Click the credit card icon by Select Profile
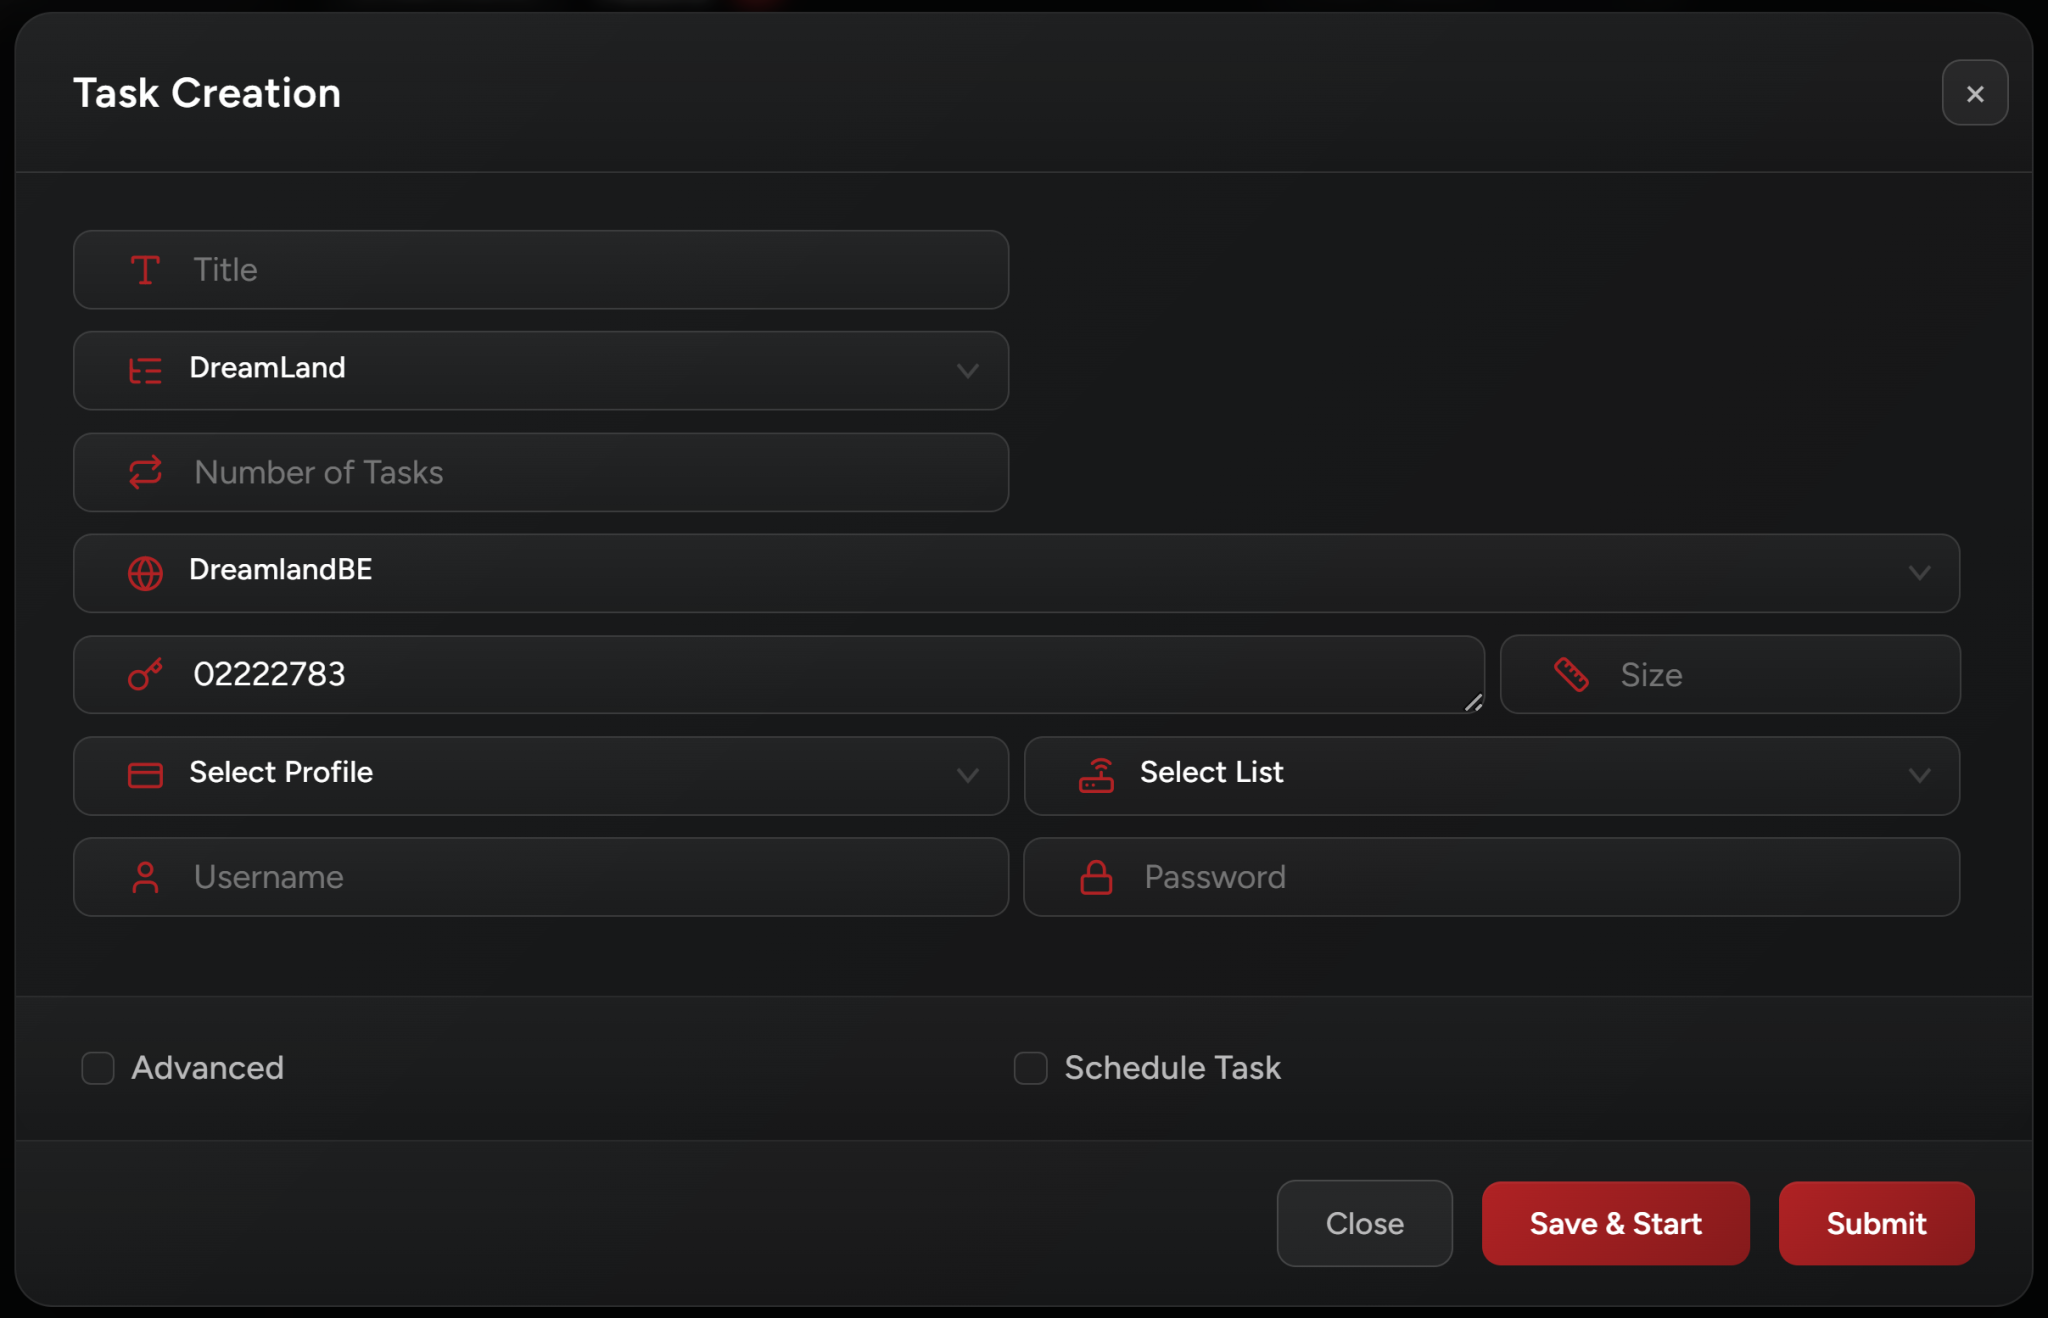This screenshot has width=2048, height=1318. [145, 775]
